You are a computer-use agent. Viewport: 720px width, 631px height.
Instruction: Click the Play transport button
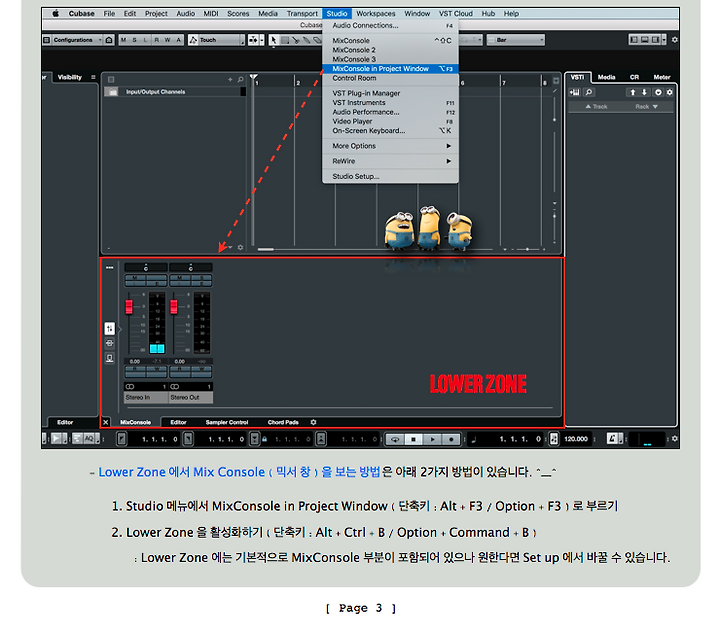click(432, 439)
